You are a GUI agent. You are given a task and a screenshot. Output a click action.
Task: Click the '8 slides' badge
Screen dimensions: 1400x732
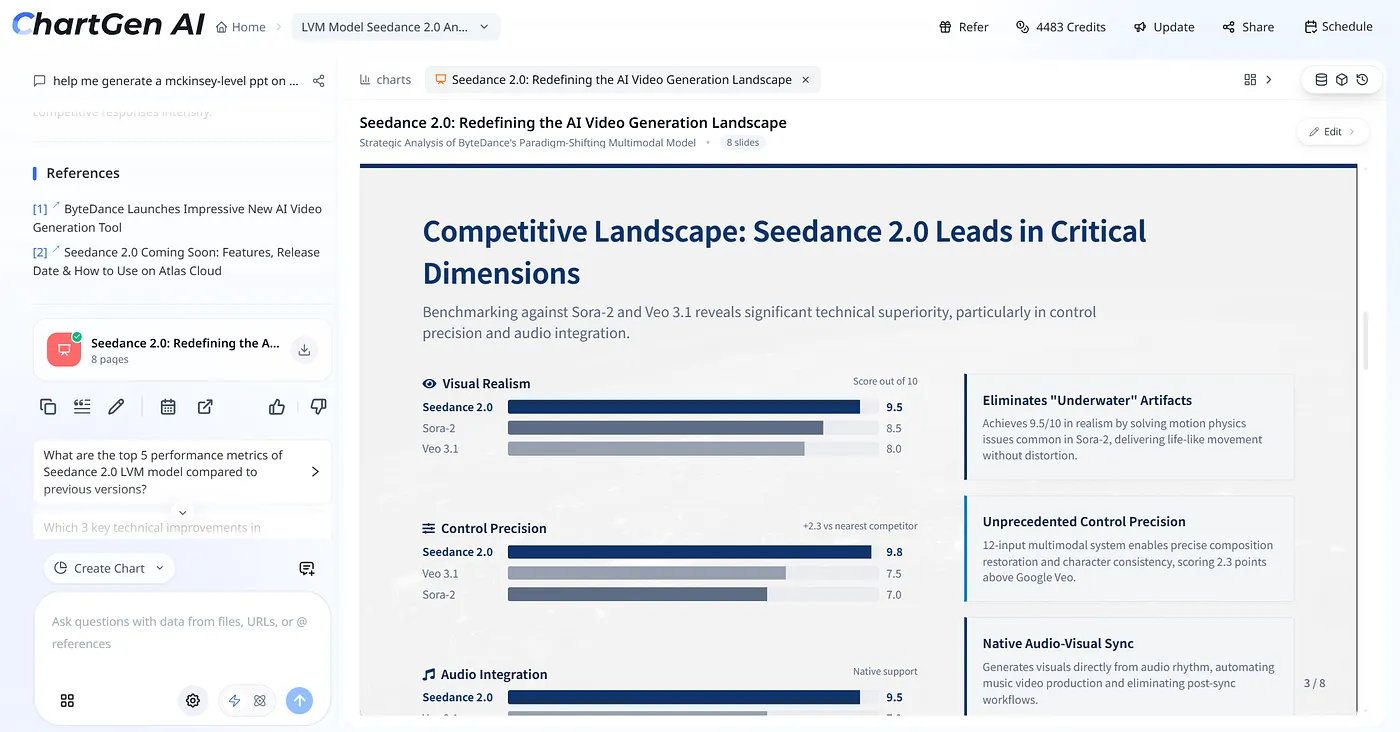click(x=742, y=143)
